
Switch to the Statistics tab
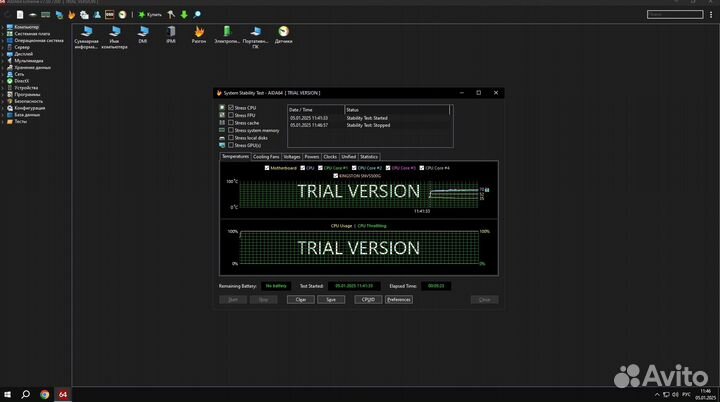coord(369,157)
